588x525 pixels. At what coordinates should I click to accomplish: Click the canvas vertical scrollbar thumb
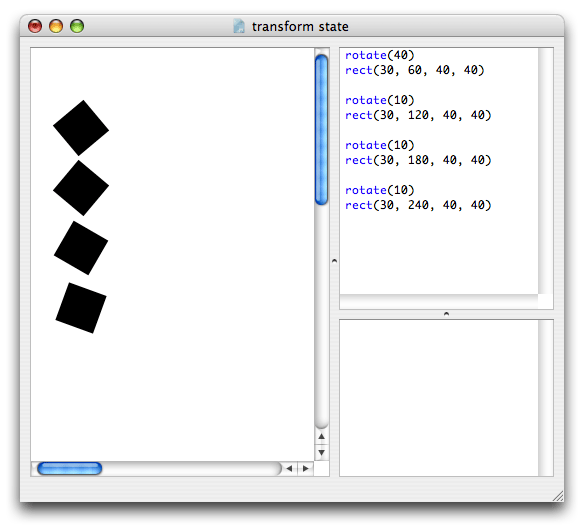(x=321, y=130)
